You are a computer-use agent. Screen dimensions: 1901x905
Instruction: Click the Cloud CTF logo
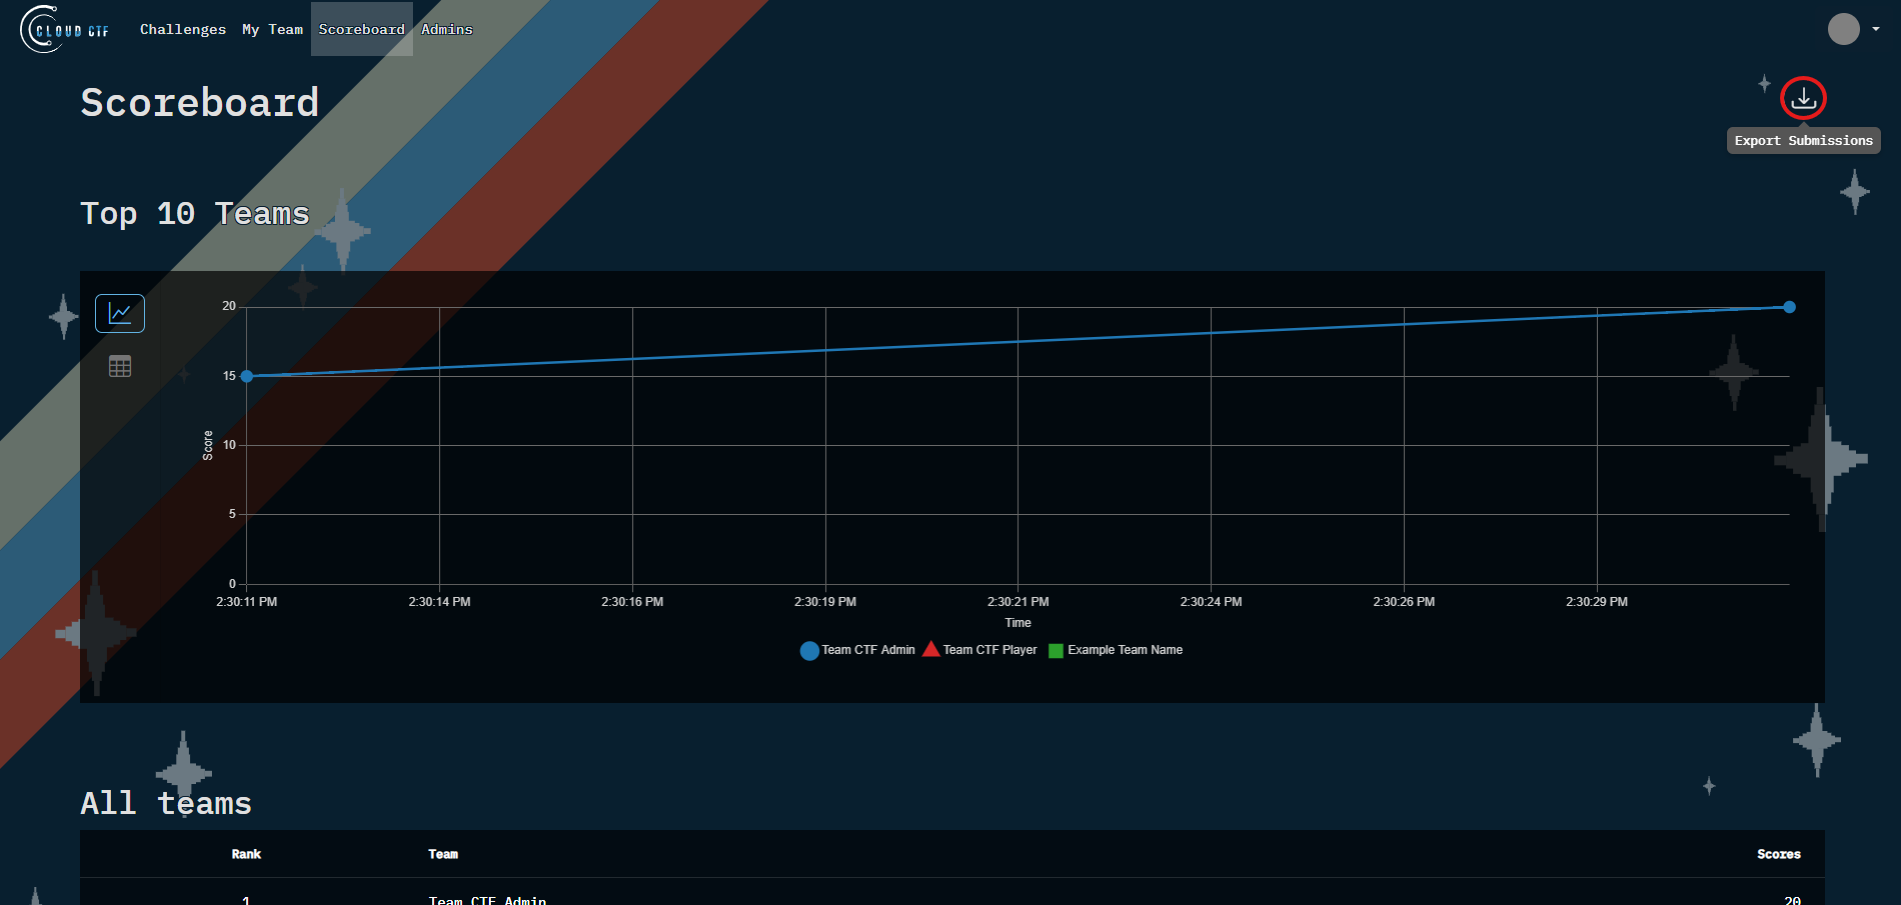[x=65, y=29]
